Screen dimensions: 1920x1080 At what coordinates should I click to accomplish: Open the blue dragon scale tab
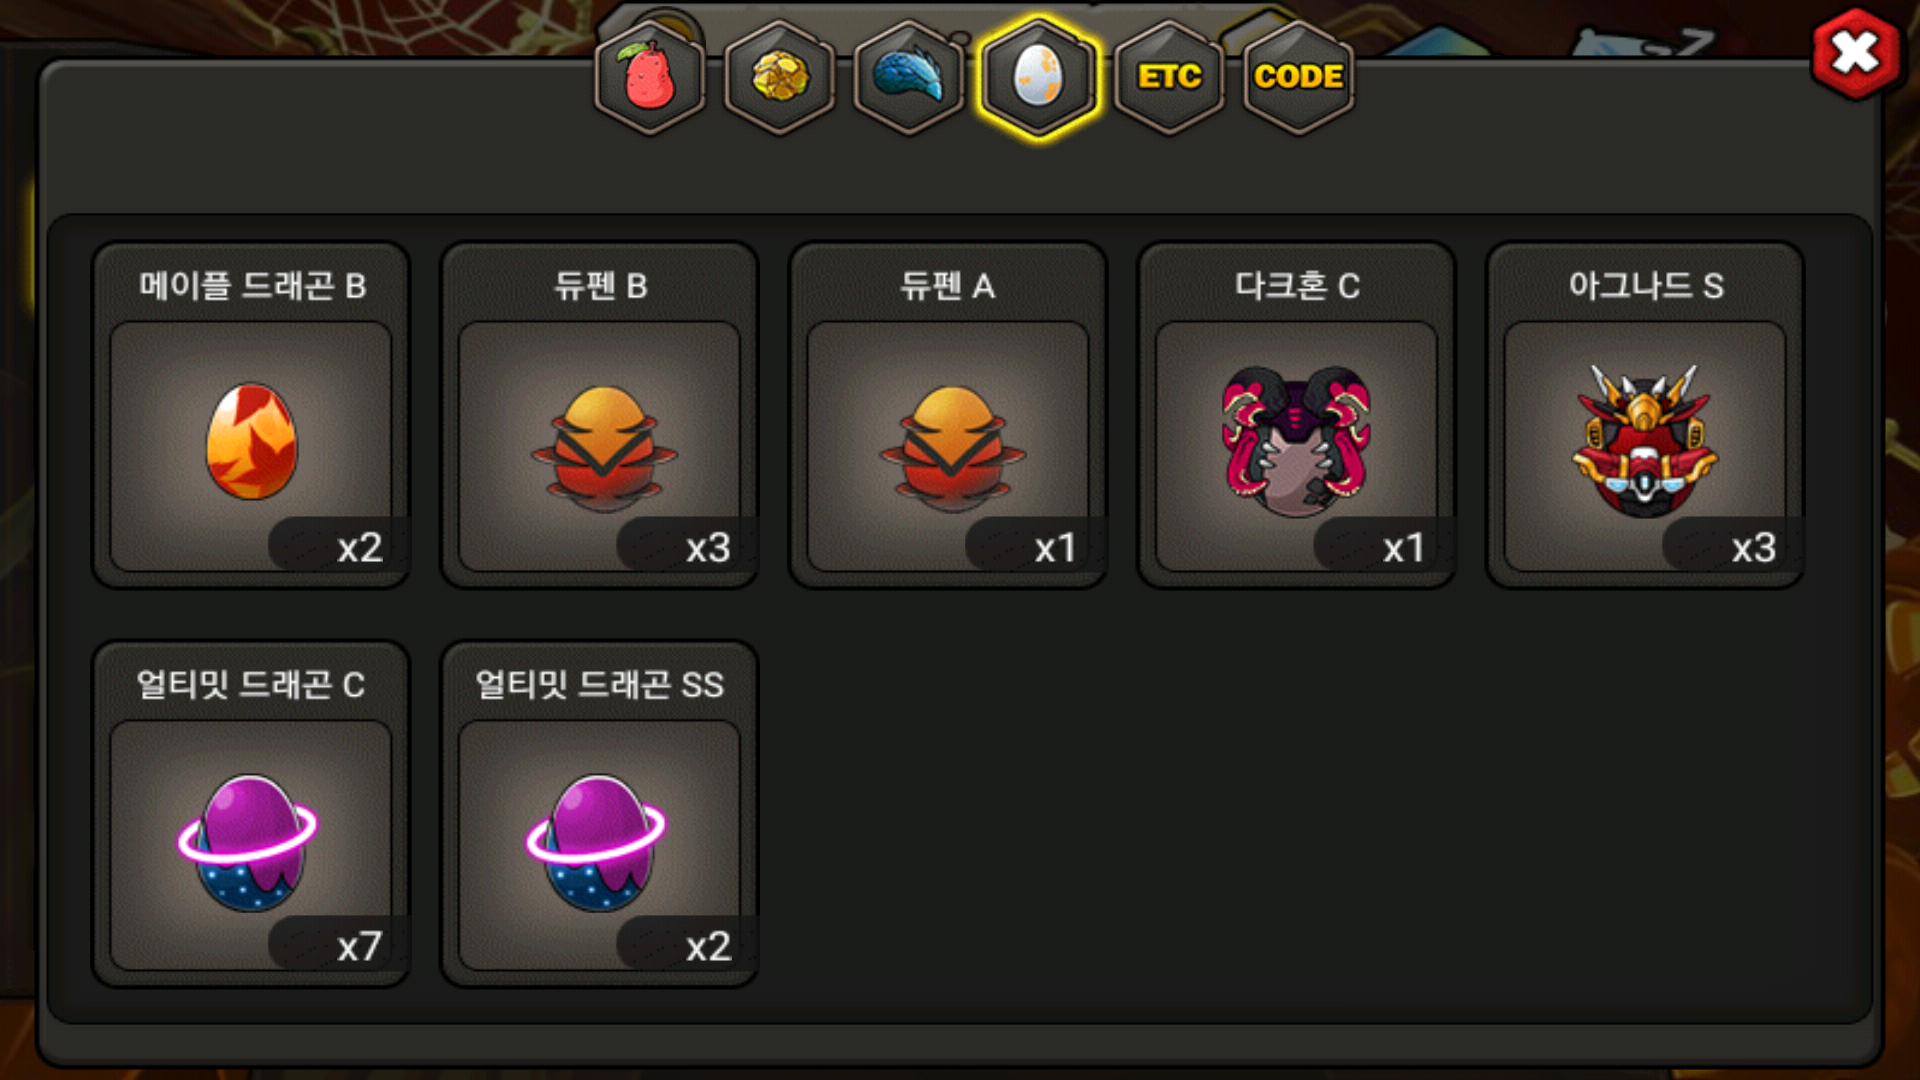click(x=909, y=77)
